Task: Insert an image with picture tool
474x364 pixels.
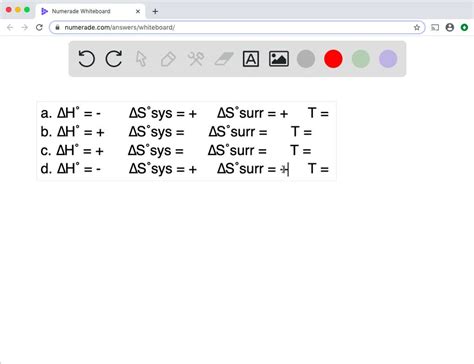Action: (x=279, y=59)
